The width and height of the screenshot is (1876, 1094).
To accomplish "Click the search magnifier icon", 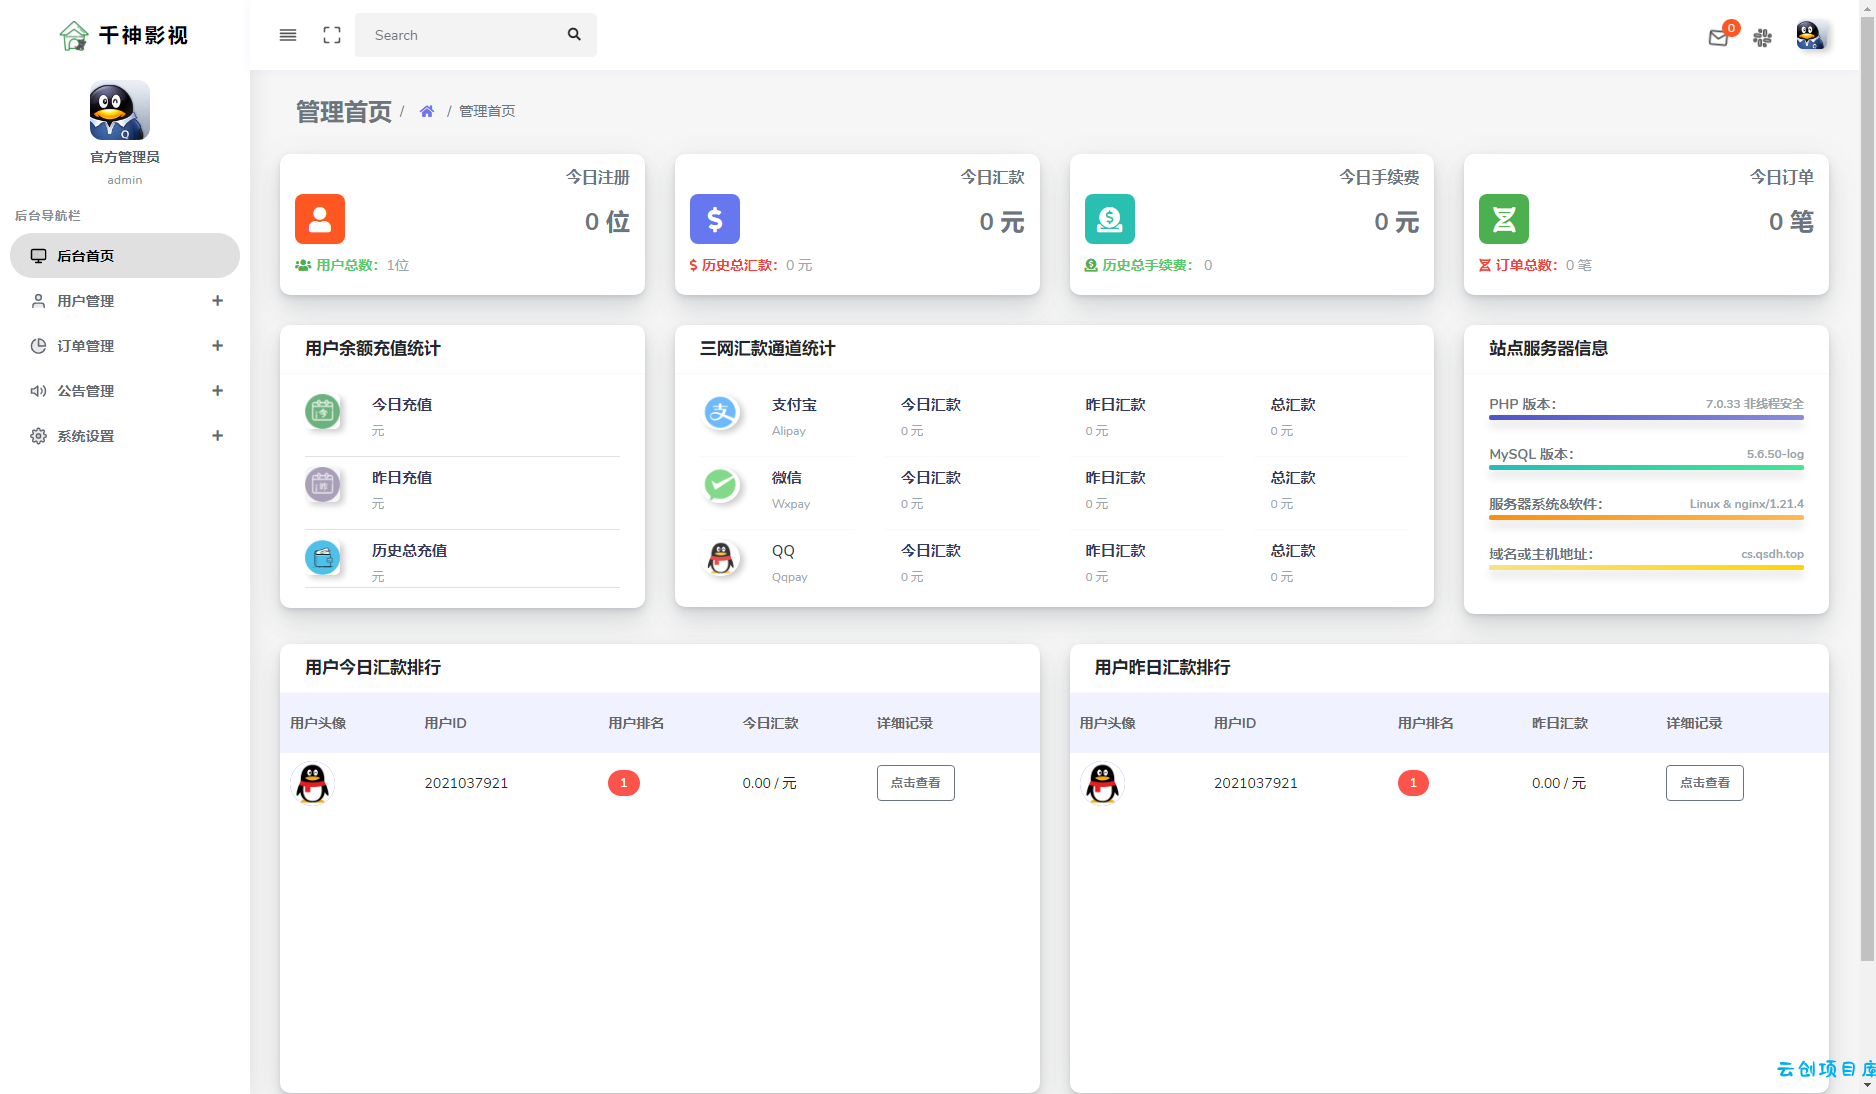I will 574,34.
